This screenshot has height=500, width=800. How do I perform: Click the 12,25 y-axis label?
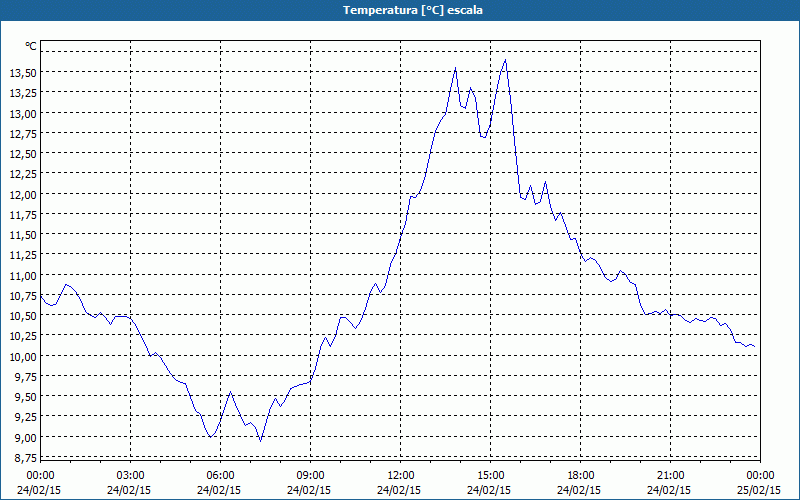coord(23,174)
